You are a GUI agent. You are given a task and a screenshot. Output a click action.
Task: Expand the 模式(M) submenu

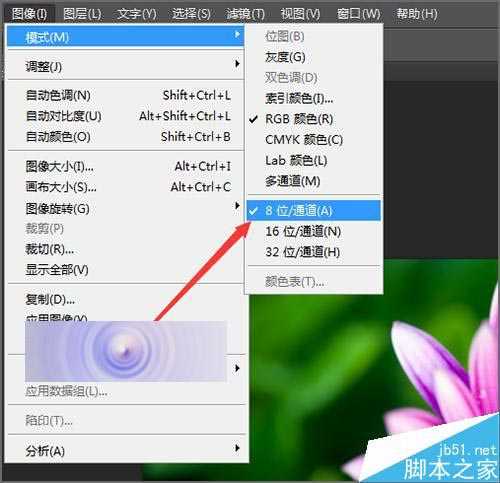pos(126,37)
